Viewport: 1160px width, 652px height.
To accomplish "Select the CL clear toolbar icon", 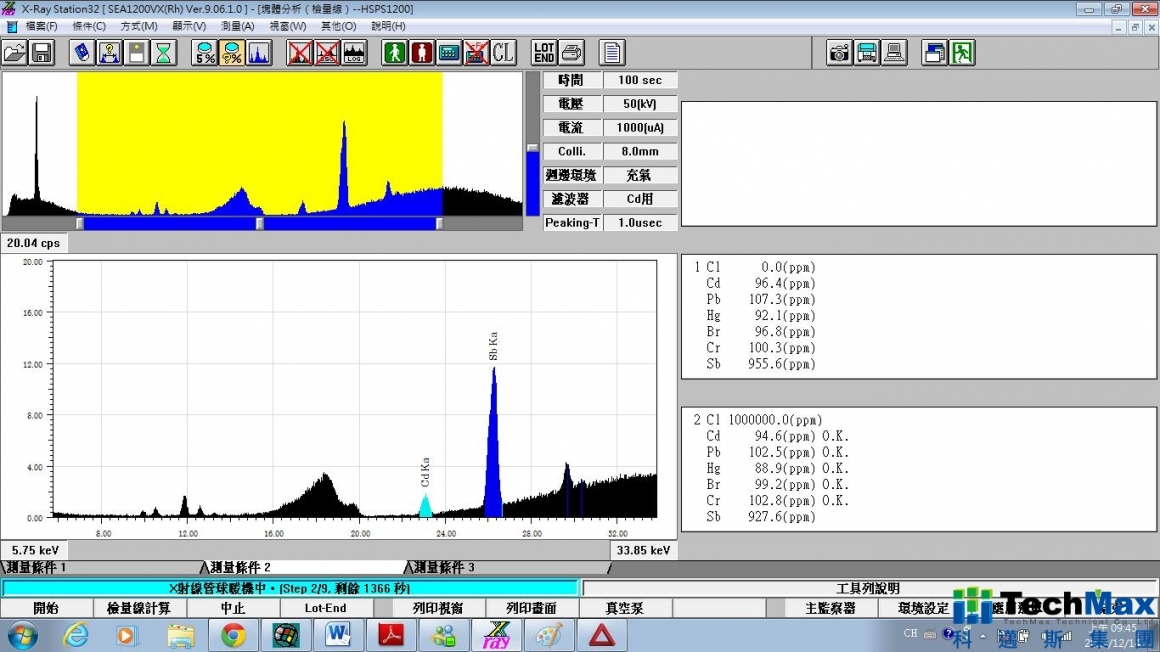I will pos(503,53).
